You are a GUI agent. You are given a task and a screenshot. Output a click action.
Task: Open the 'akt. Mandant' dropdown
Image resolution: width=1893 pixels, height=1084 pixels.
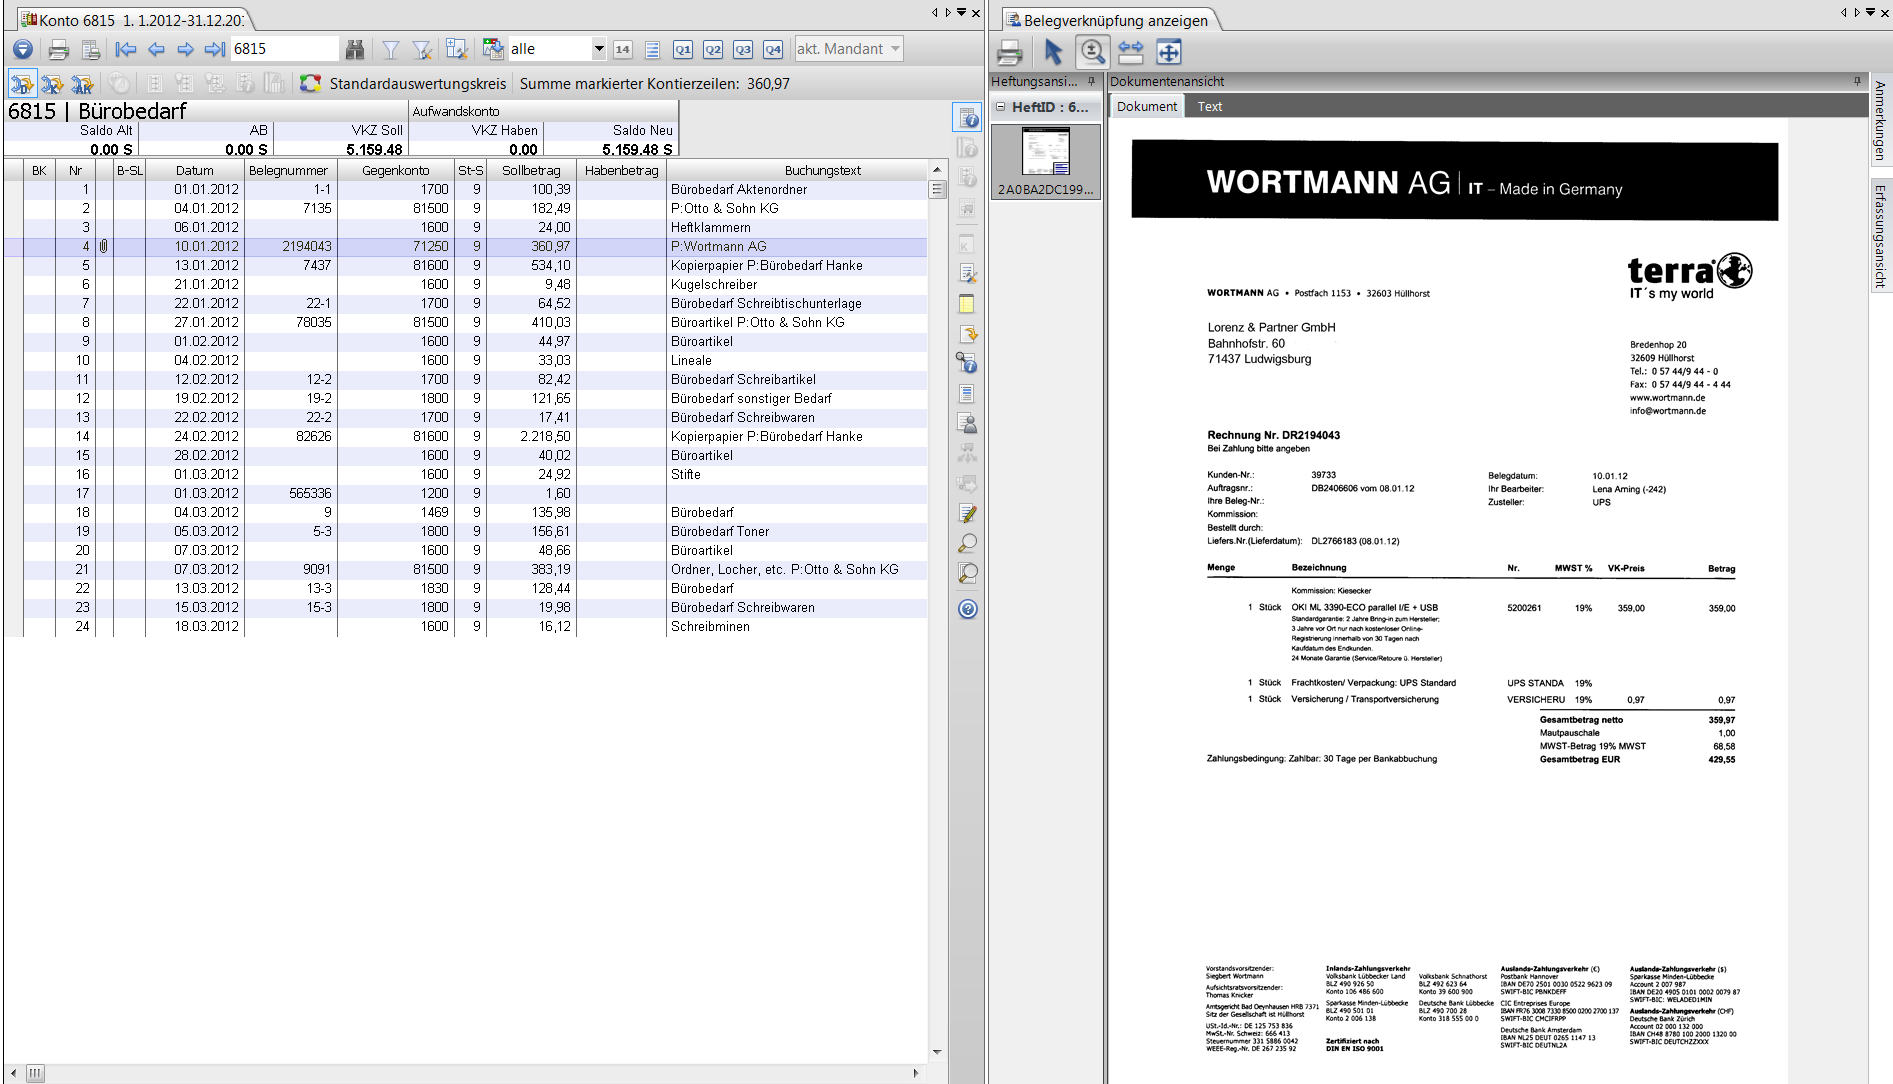895,49
